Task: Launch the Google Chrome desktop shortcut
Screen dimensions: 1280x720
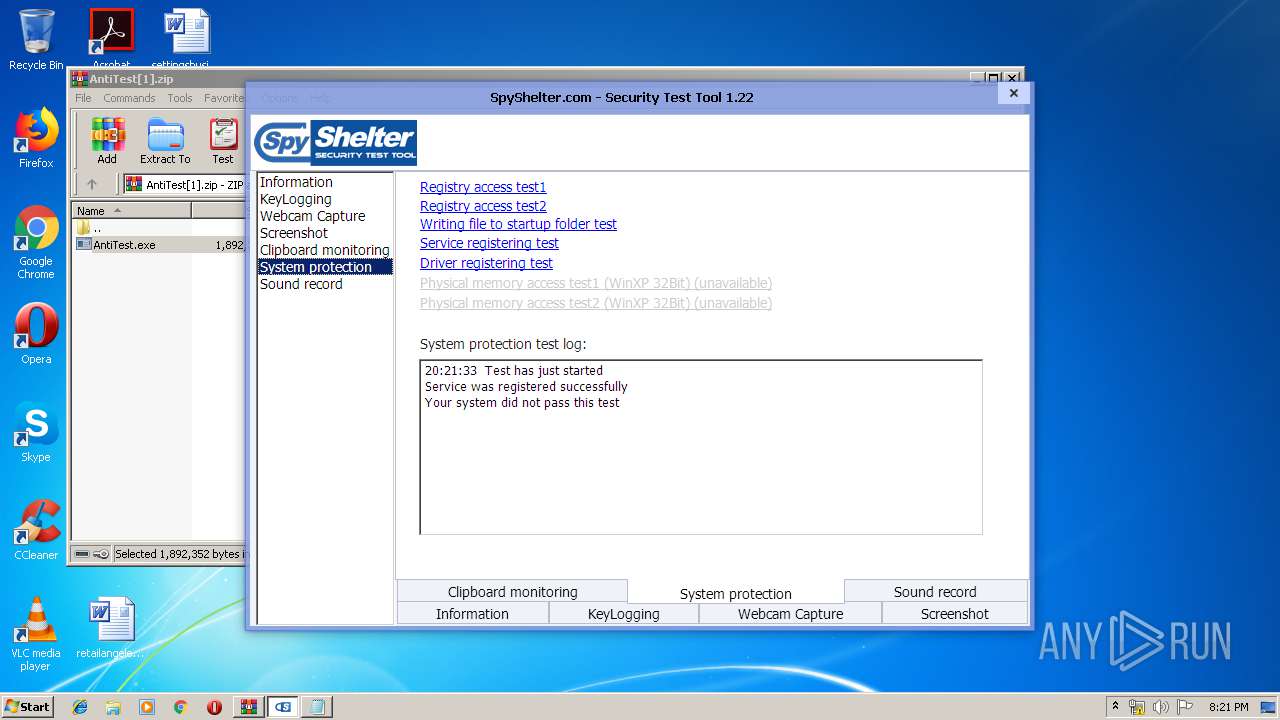Action: (36, 243)
